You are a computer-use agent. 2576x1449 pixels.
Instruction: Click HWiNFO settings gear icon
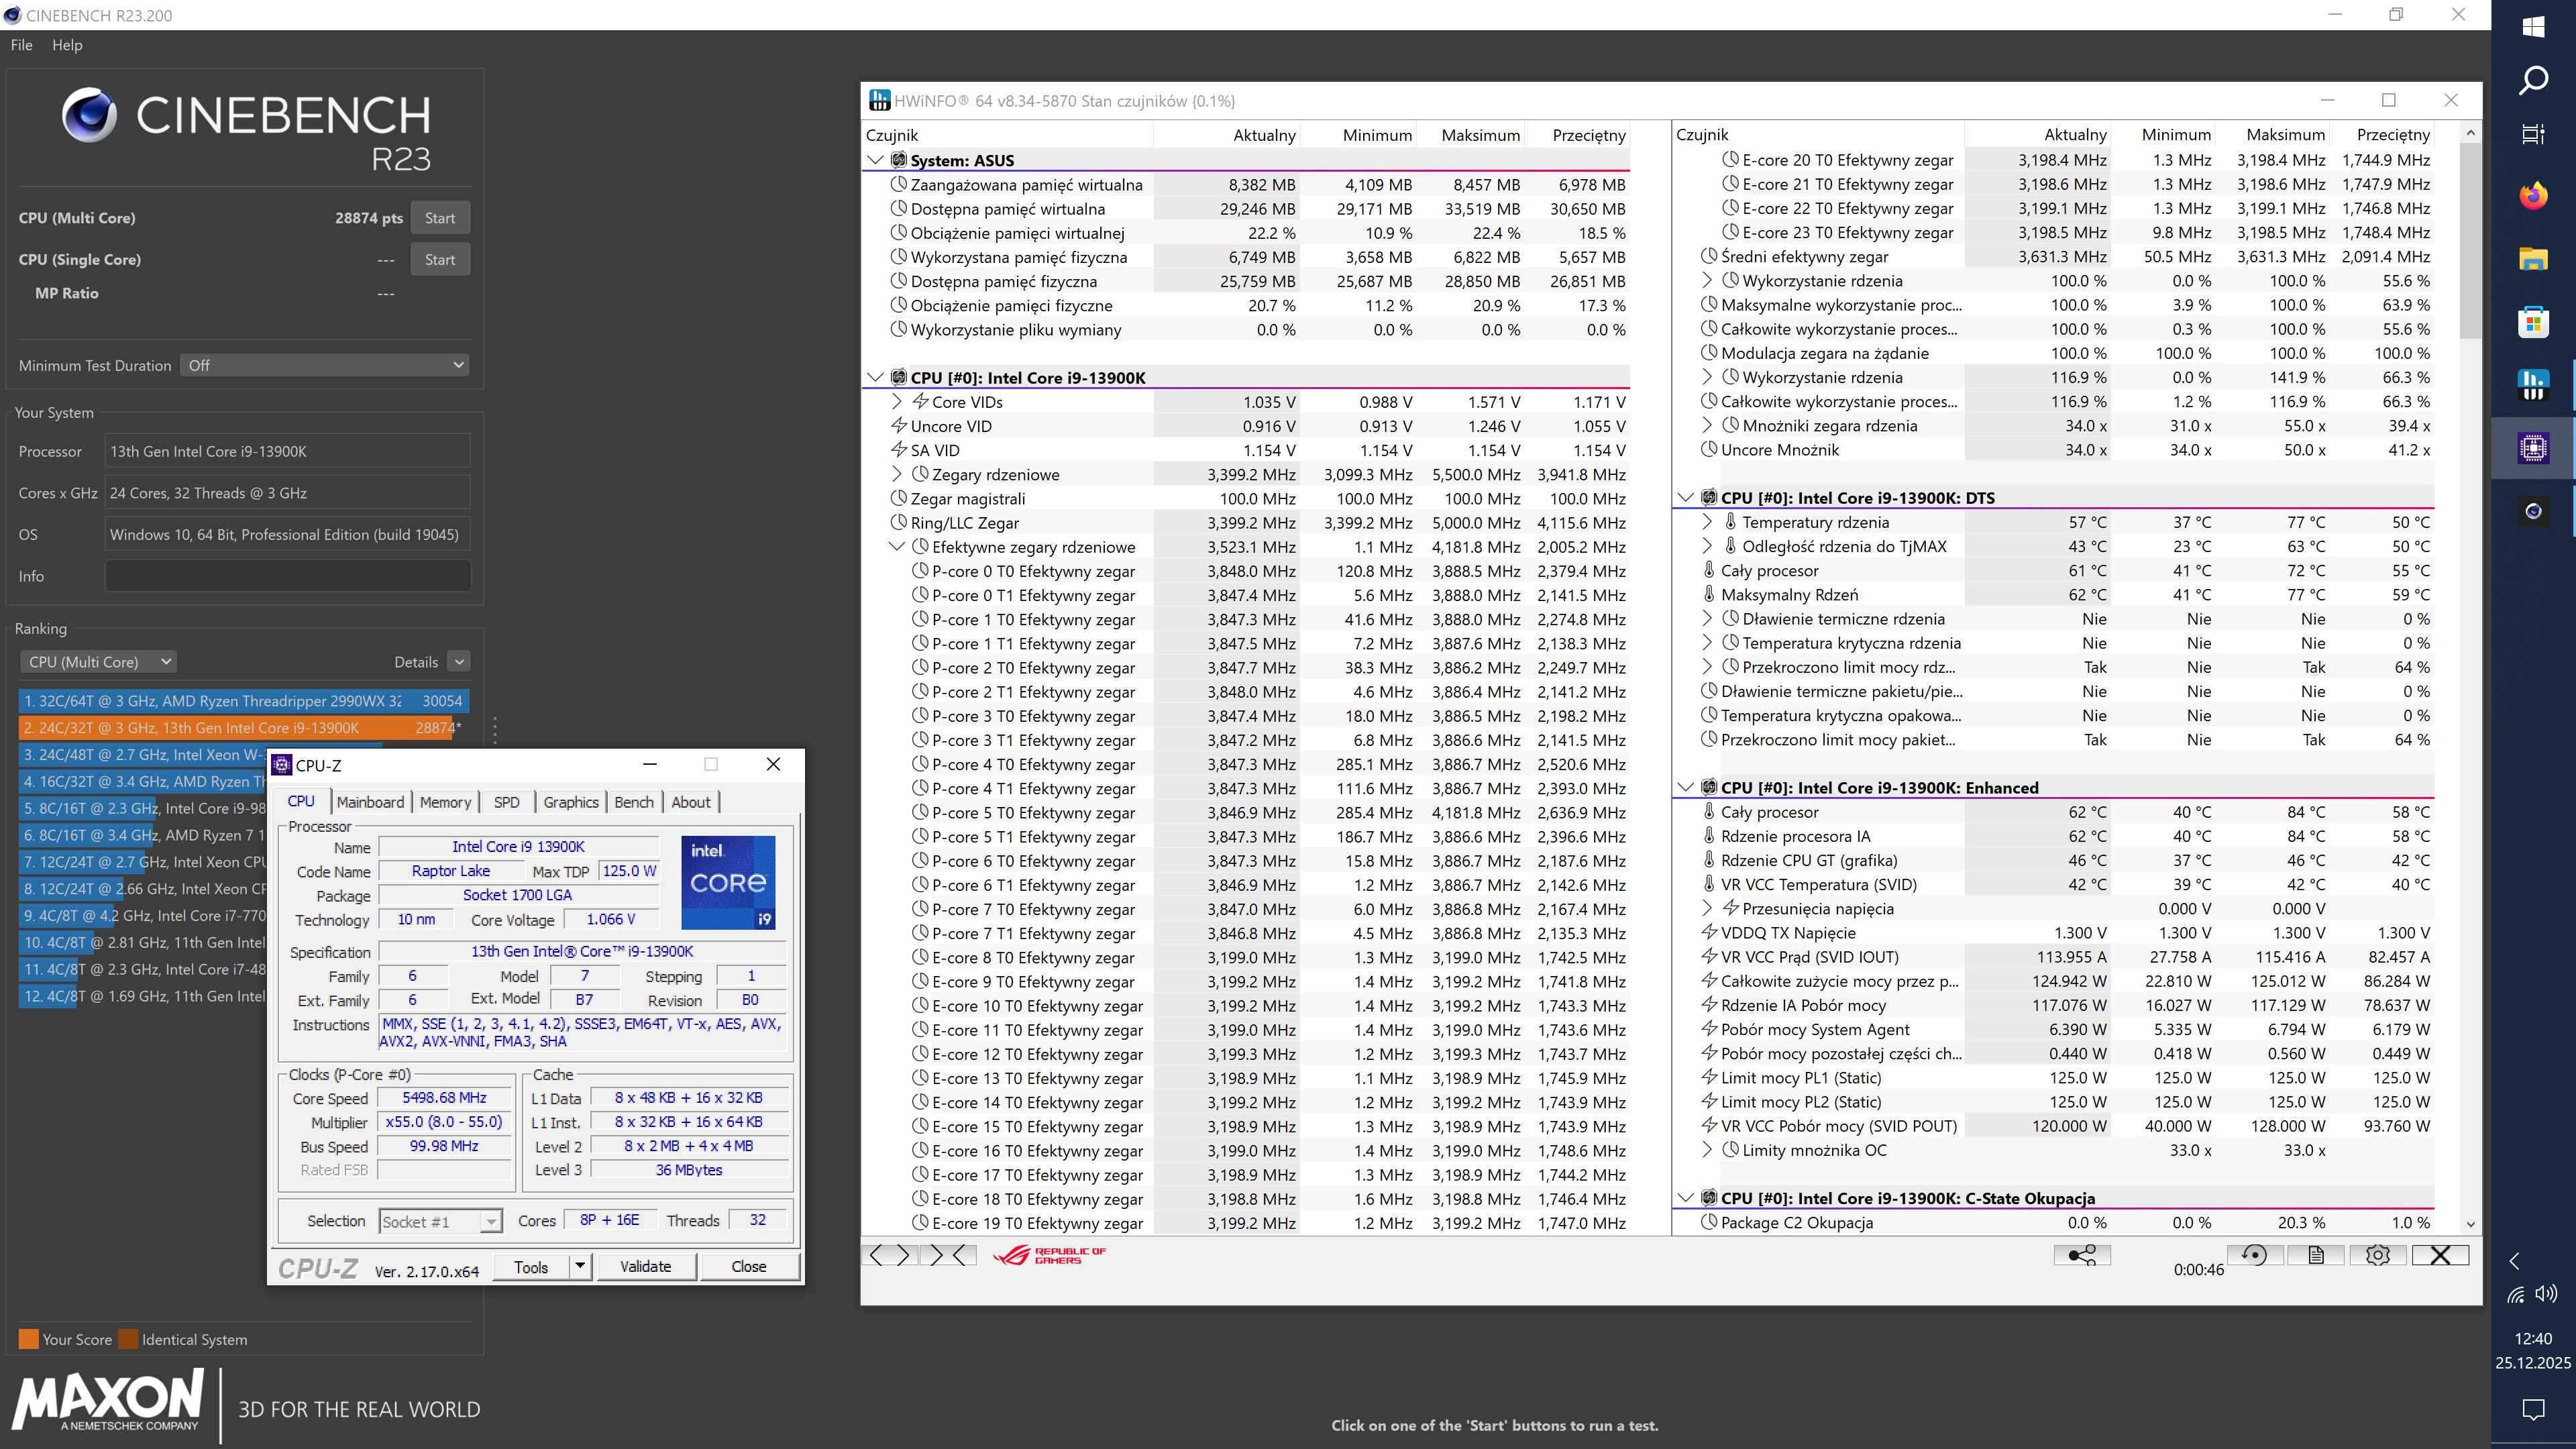coord(2377,1255)
